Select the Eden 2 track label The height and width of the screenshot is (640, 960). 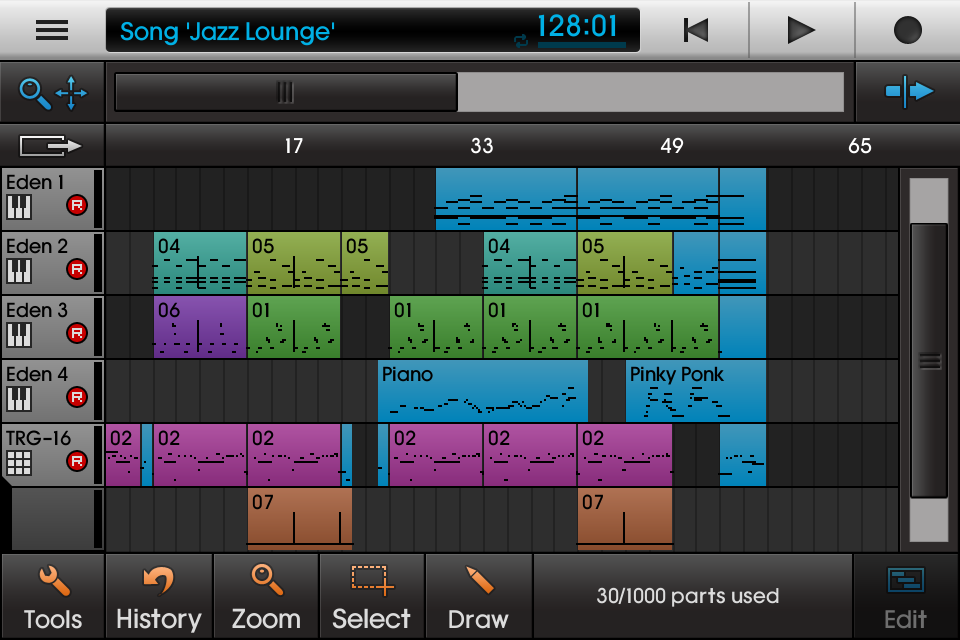click(37, 246)
